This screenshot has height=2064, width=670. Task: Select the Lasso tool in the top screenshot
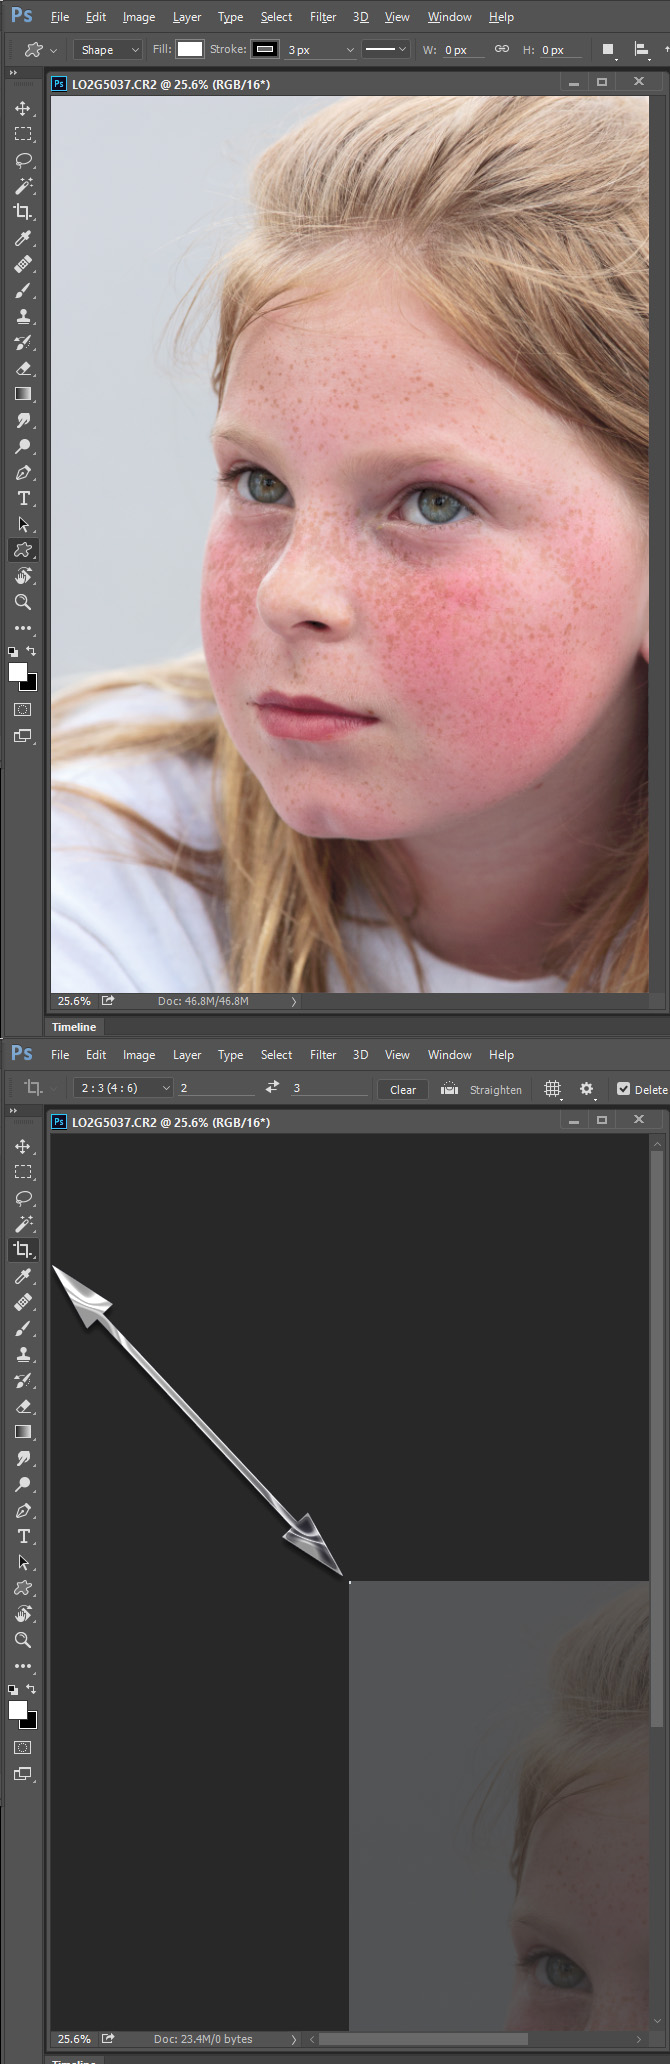tap(23, 160)
